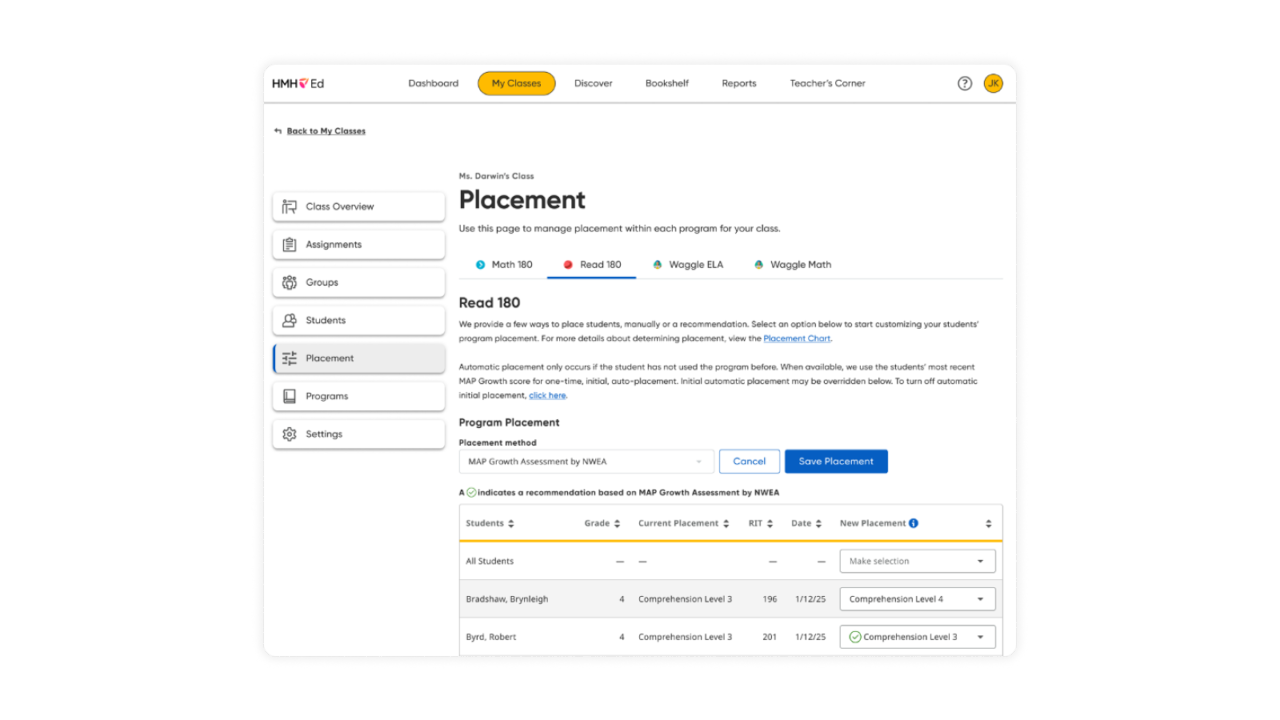Open Class Overview in sidebar
Image resolution: width=1280 pixels, height=720 pixels.
(x=359, y=207)
